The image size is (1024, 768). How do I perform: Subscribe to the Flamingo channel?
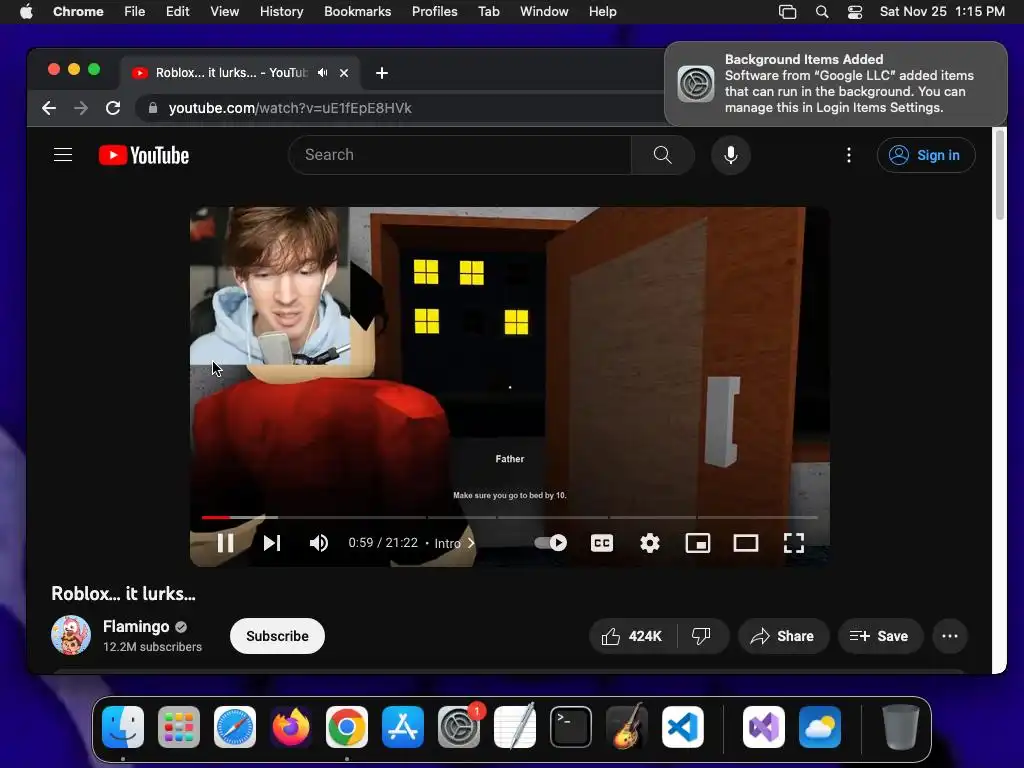(x=277, y=636)
